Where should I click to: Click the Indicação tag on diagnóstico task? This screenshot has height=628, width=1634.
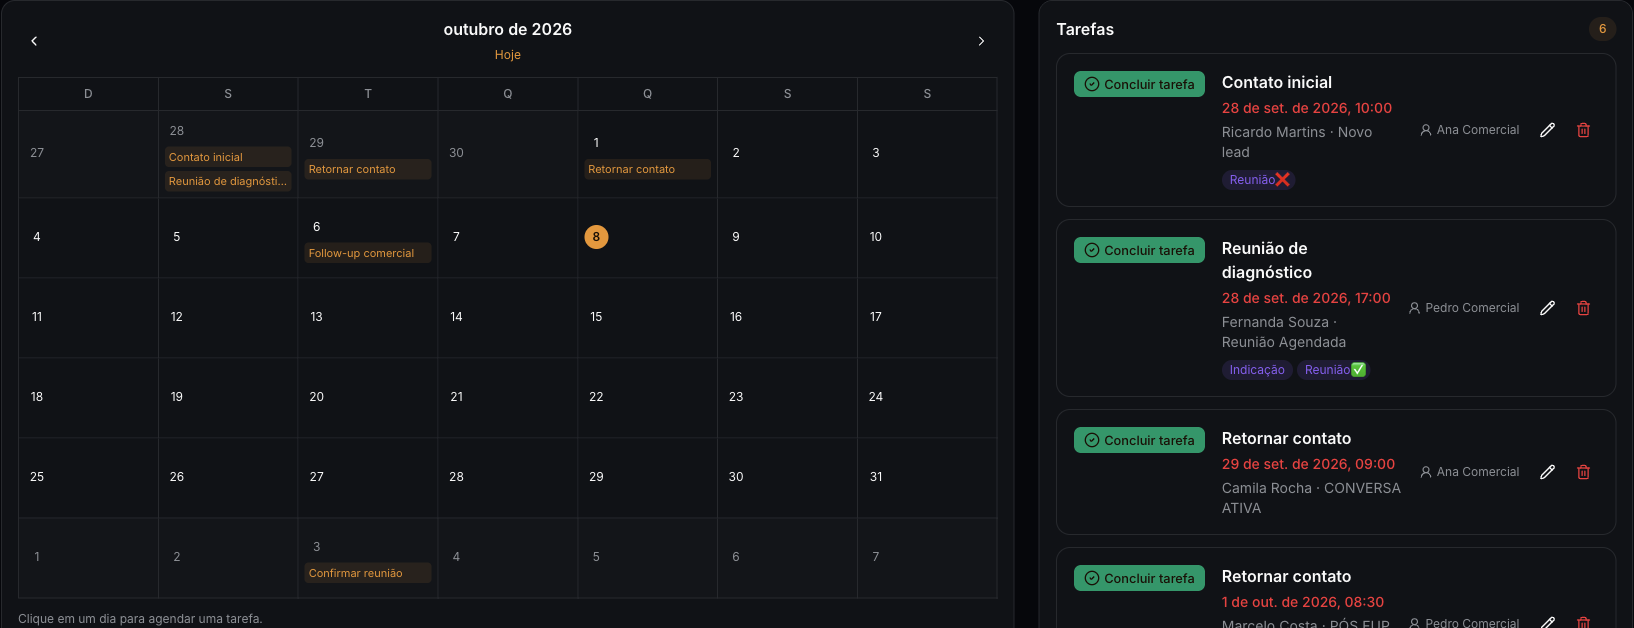[x=1257, y=370]
